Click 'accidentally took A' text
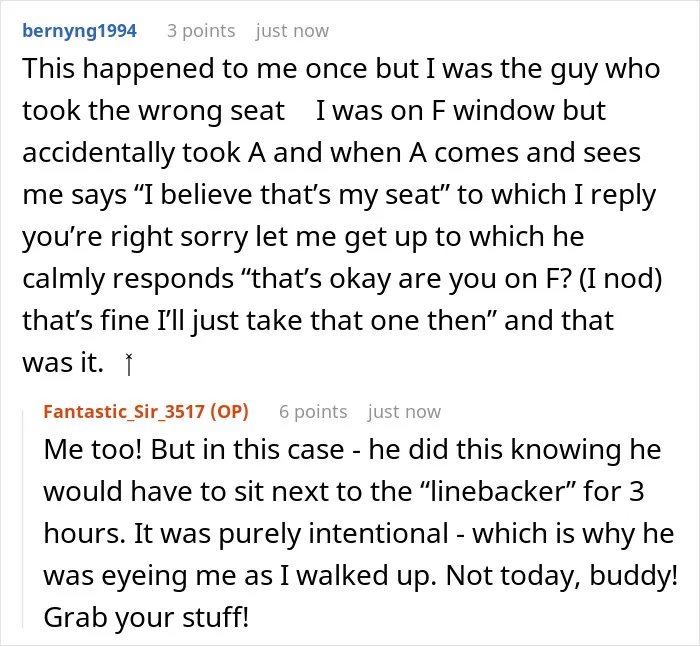The width and height of the screenshot is (700, 646). 144,153
